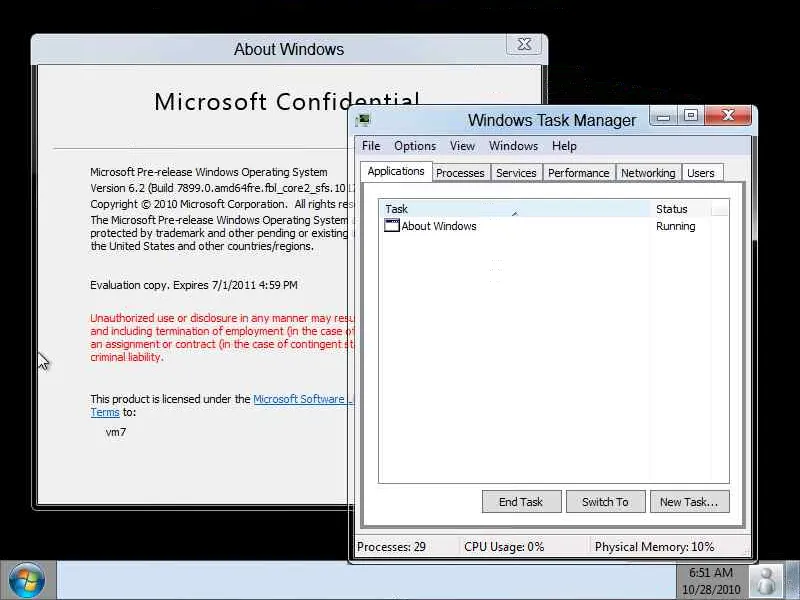
Task: Switch to the Processes tab
Action: (460, 173)
